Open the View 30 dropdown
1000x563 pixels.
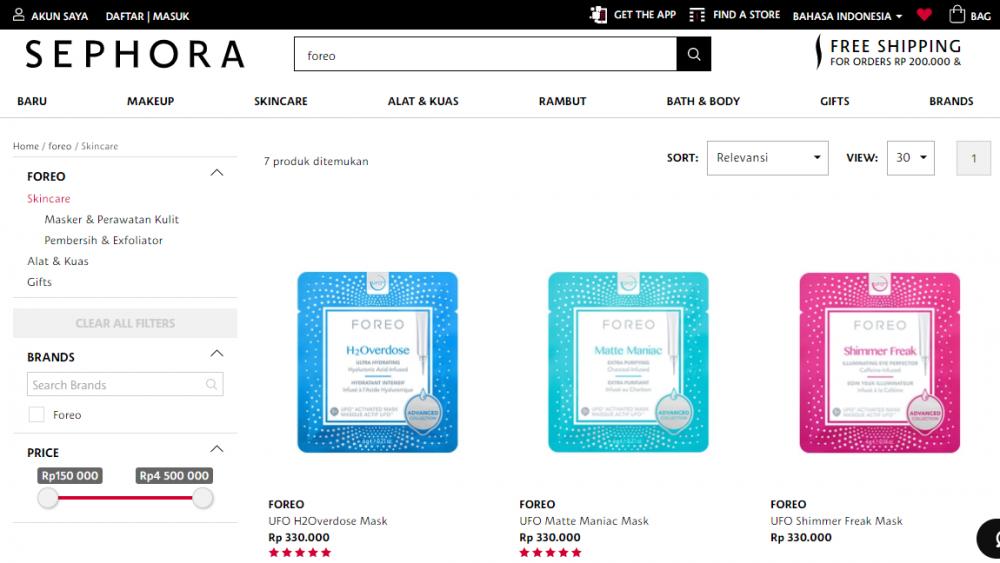911,158
